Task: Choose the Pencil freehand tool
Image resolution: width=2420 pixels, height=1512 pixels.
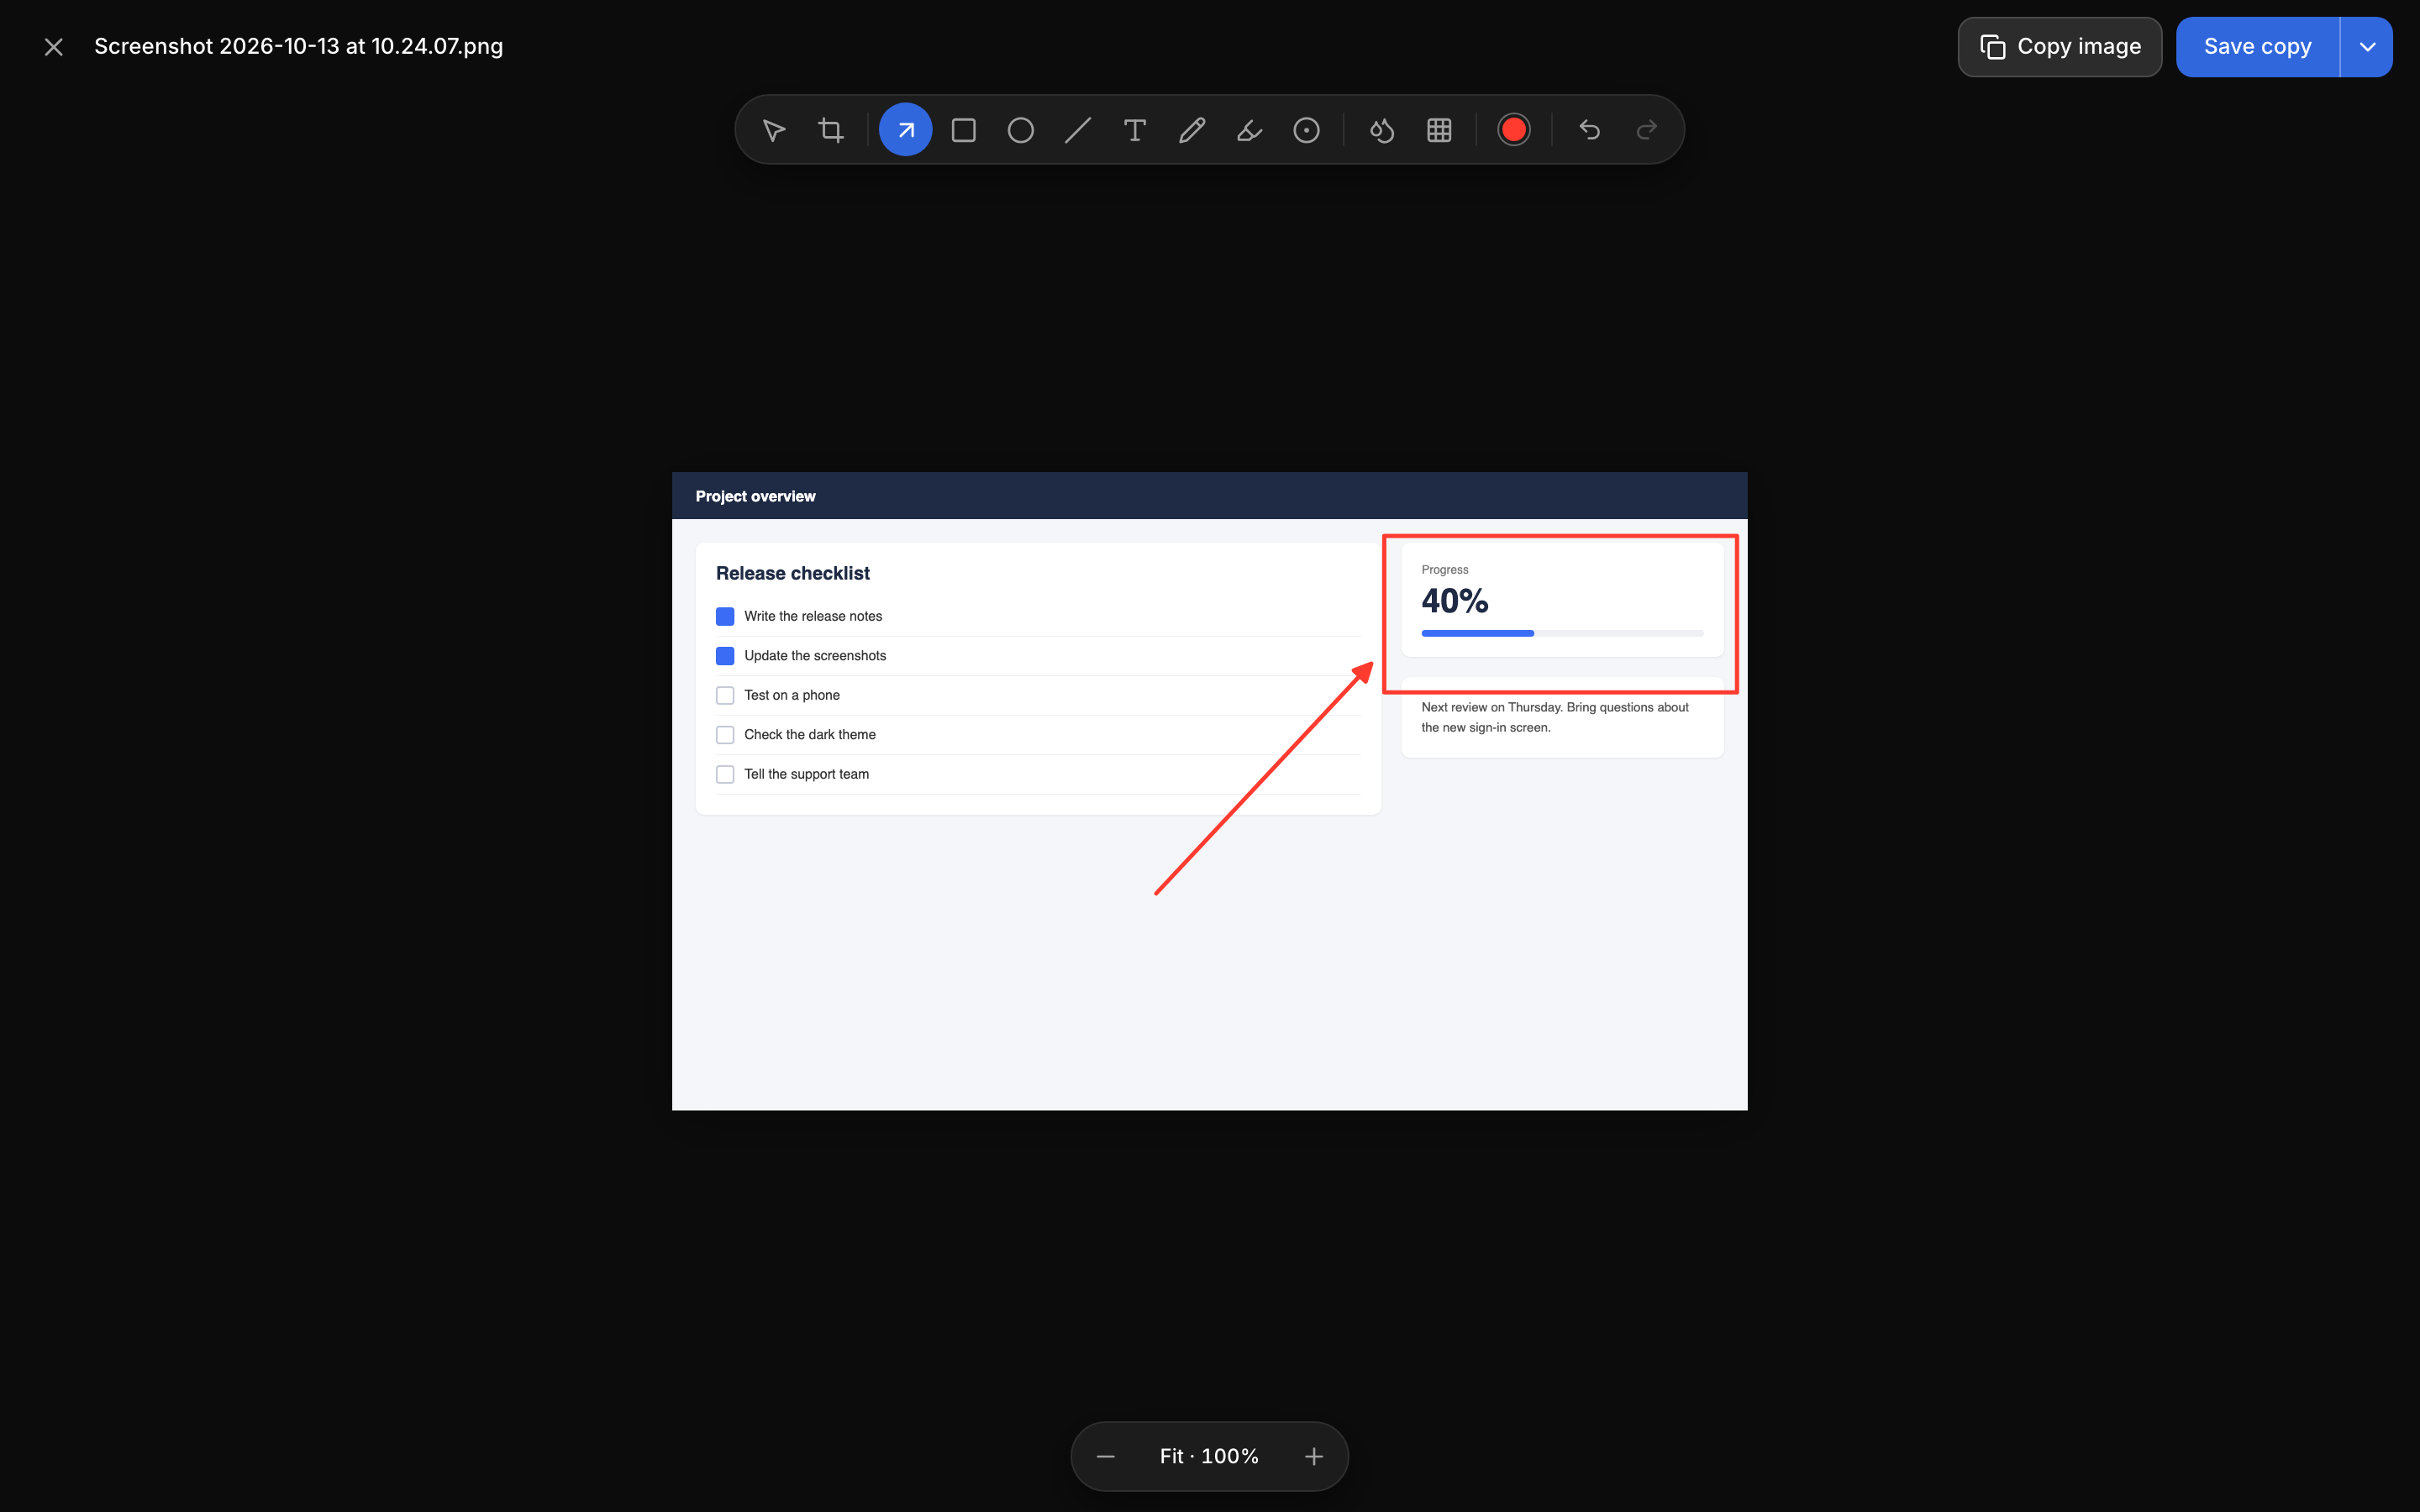Action: point(1192,130)
